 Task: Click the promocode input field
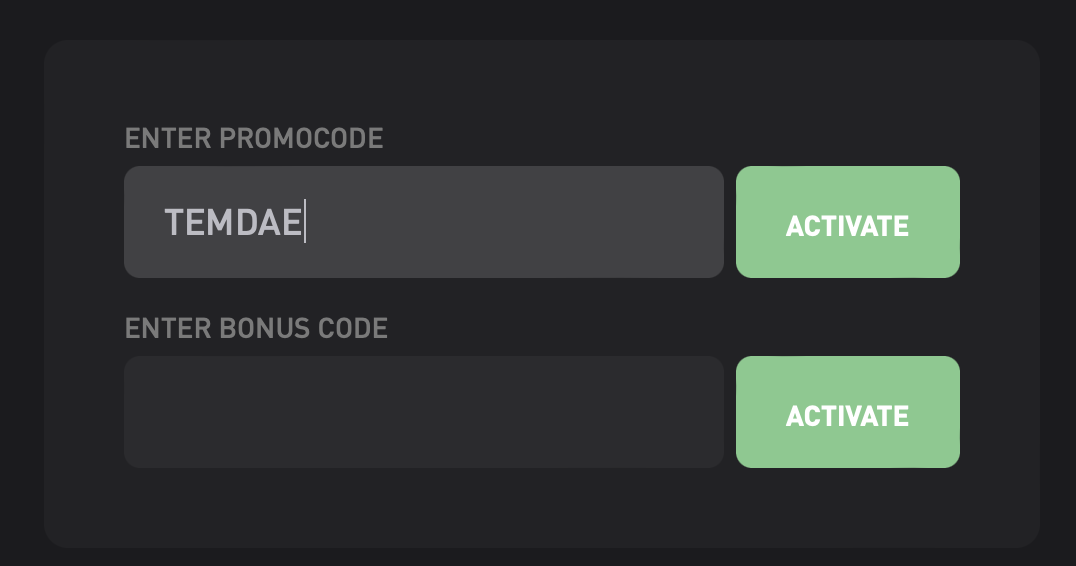coord(423,222)
